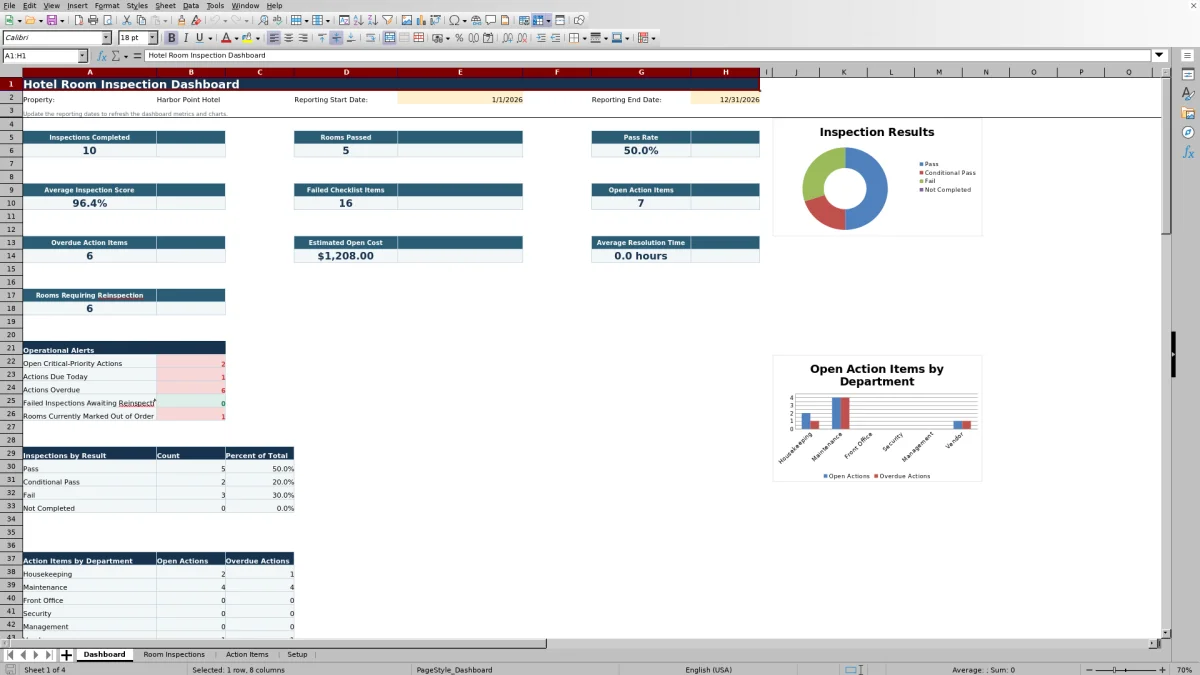Open the Tools menu
1200x675 pixels.
tap(215, 6)
